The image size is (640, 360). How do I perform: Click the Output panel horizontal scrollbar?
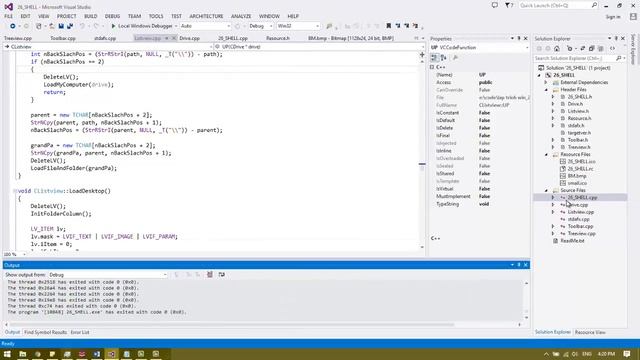263,325
